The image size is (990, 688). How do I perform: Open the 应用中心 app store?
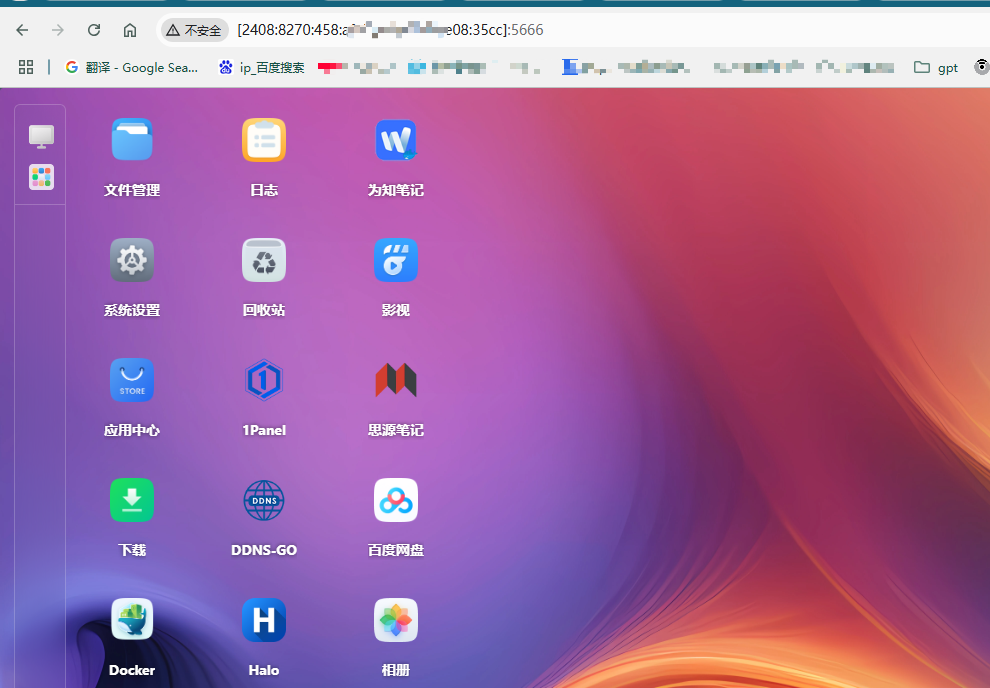click(x=132, y=380)
